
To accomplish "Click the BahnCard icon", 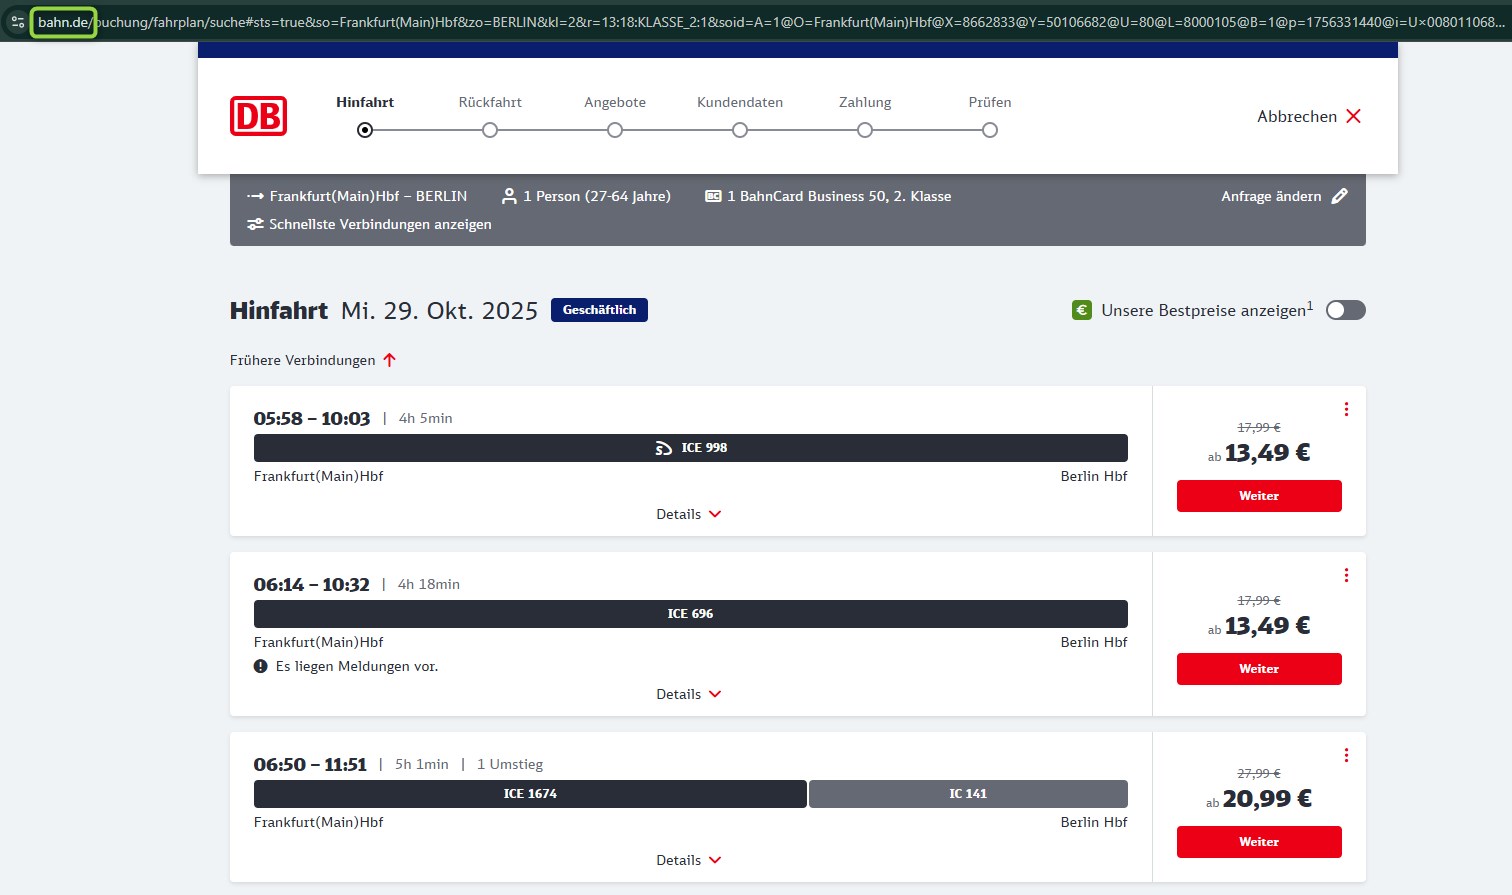I will tap(713, 196).
